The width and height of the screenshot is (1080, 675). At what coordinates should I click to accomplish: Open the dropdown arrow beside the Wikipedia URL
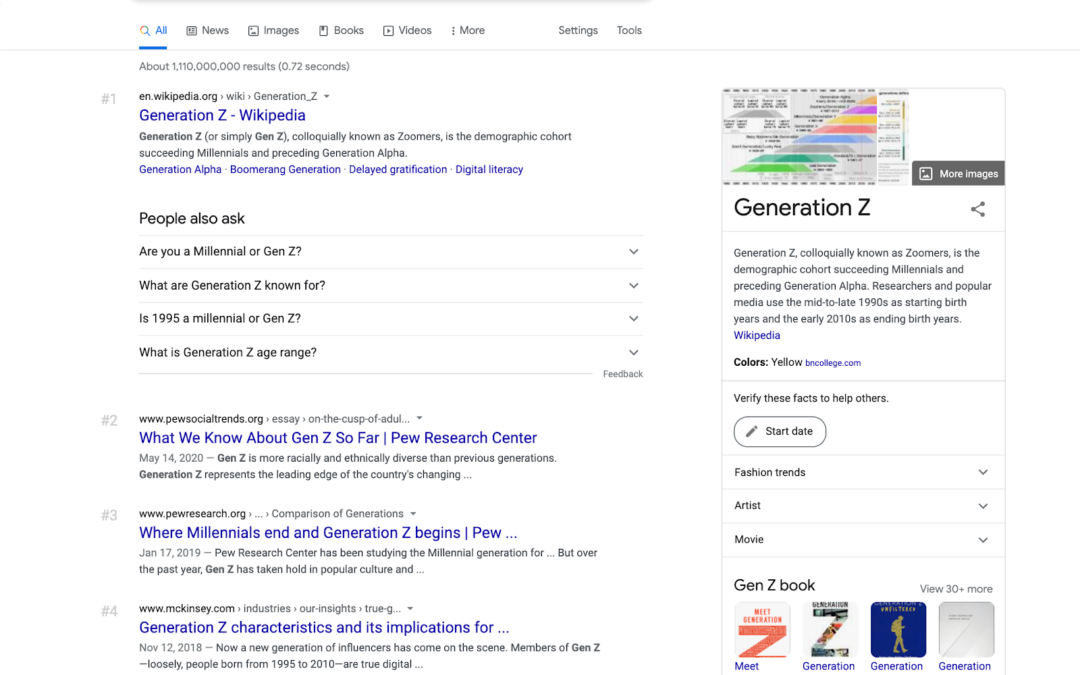click(329, 95)
